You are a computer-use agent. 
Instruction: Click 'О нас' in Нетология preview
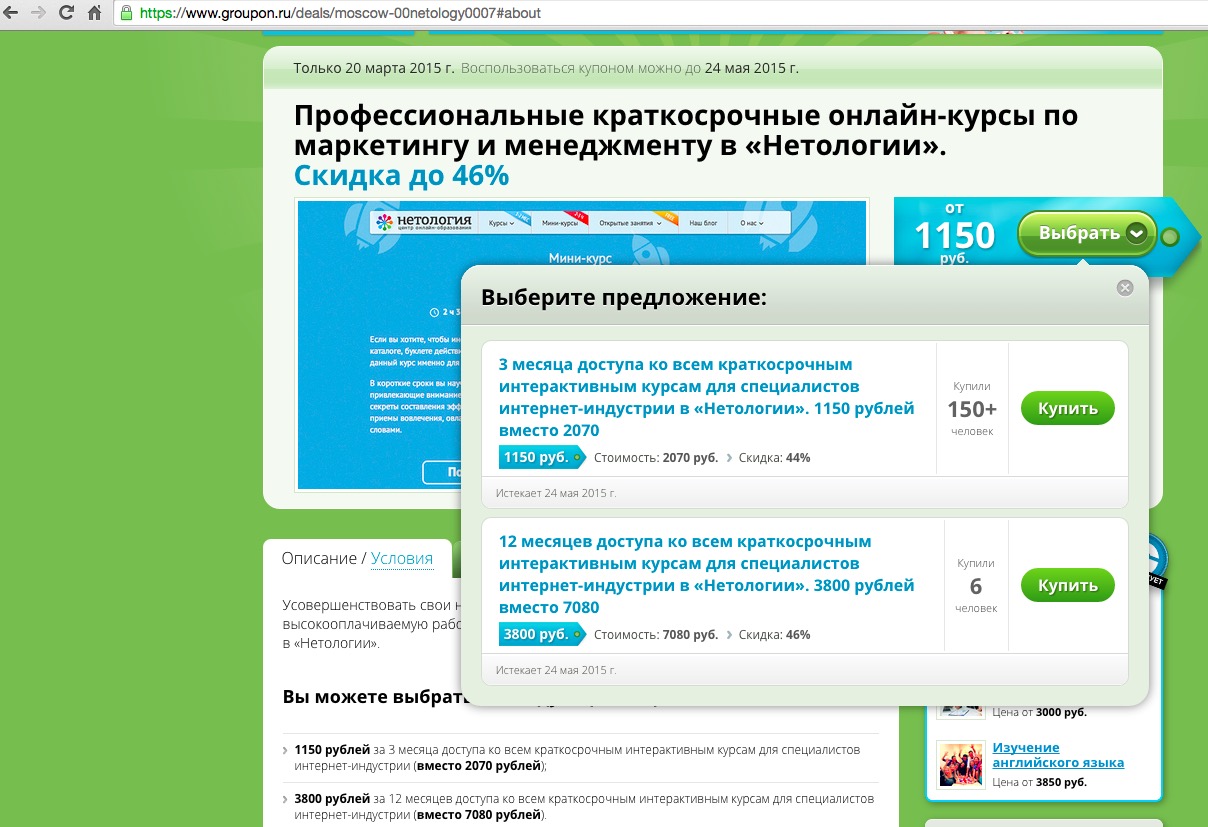tap(751, 223)
